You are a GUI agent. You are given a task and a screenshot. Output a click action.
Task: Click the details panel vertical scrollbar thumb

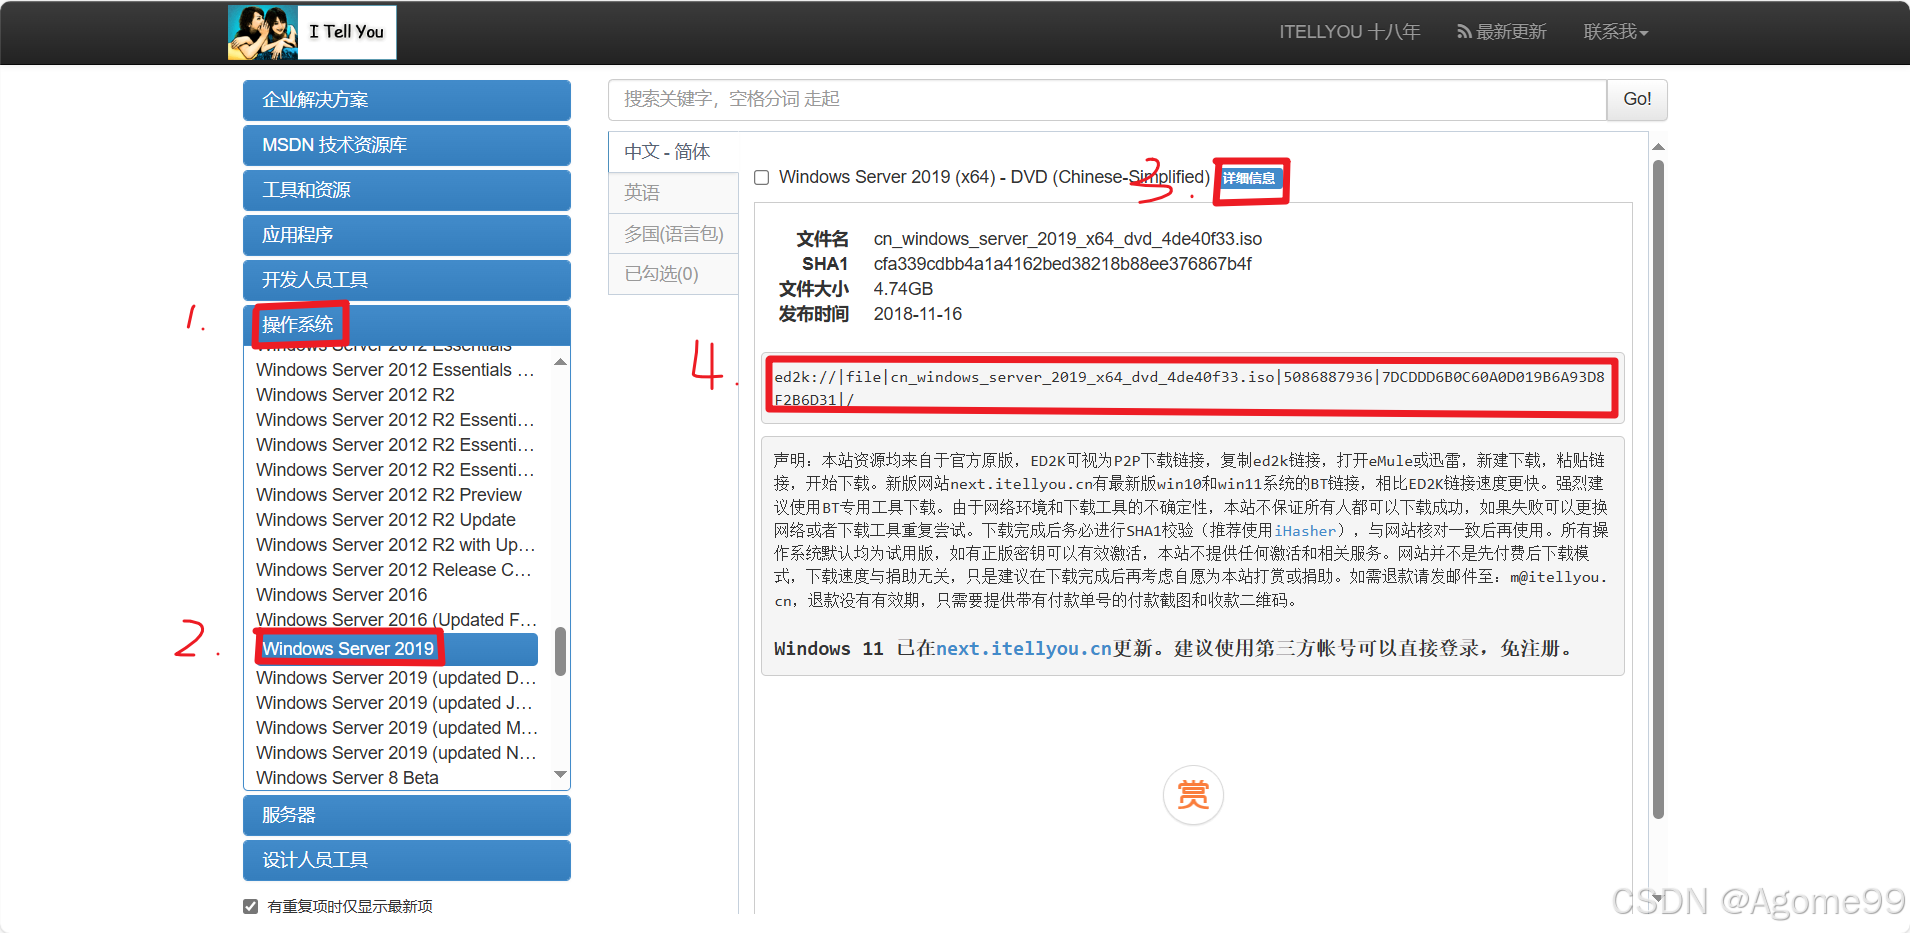click(1658, 490)
